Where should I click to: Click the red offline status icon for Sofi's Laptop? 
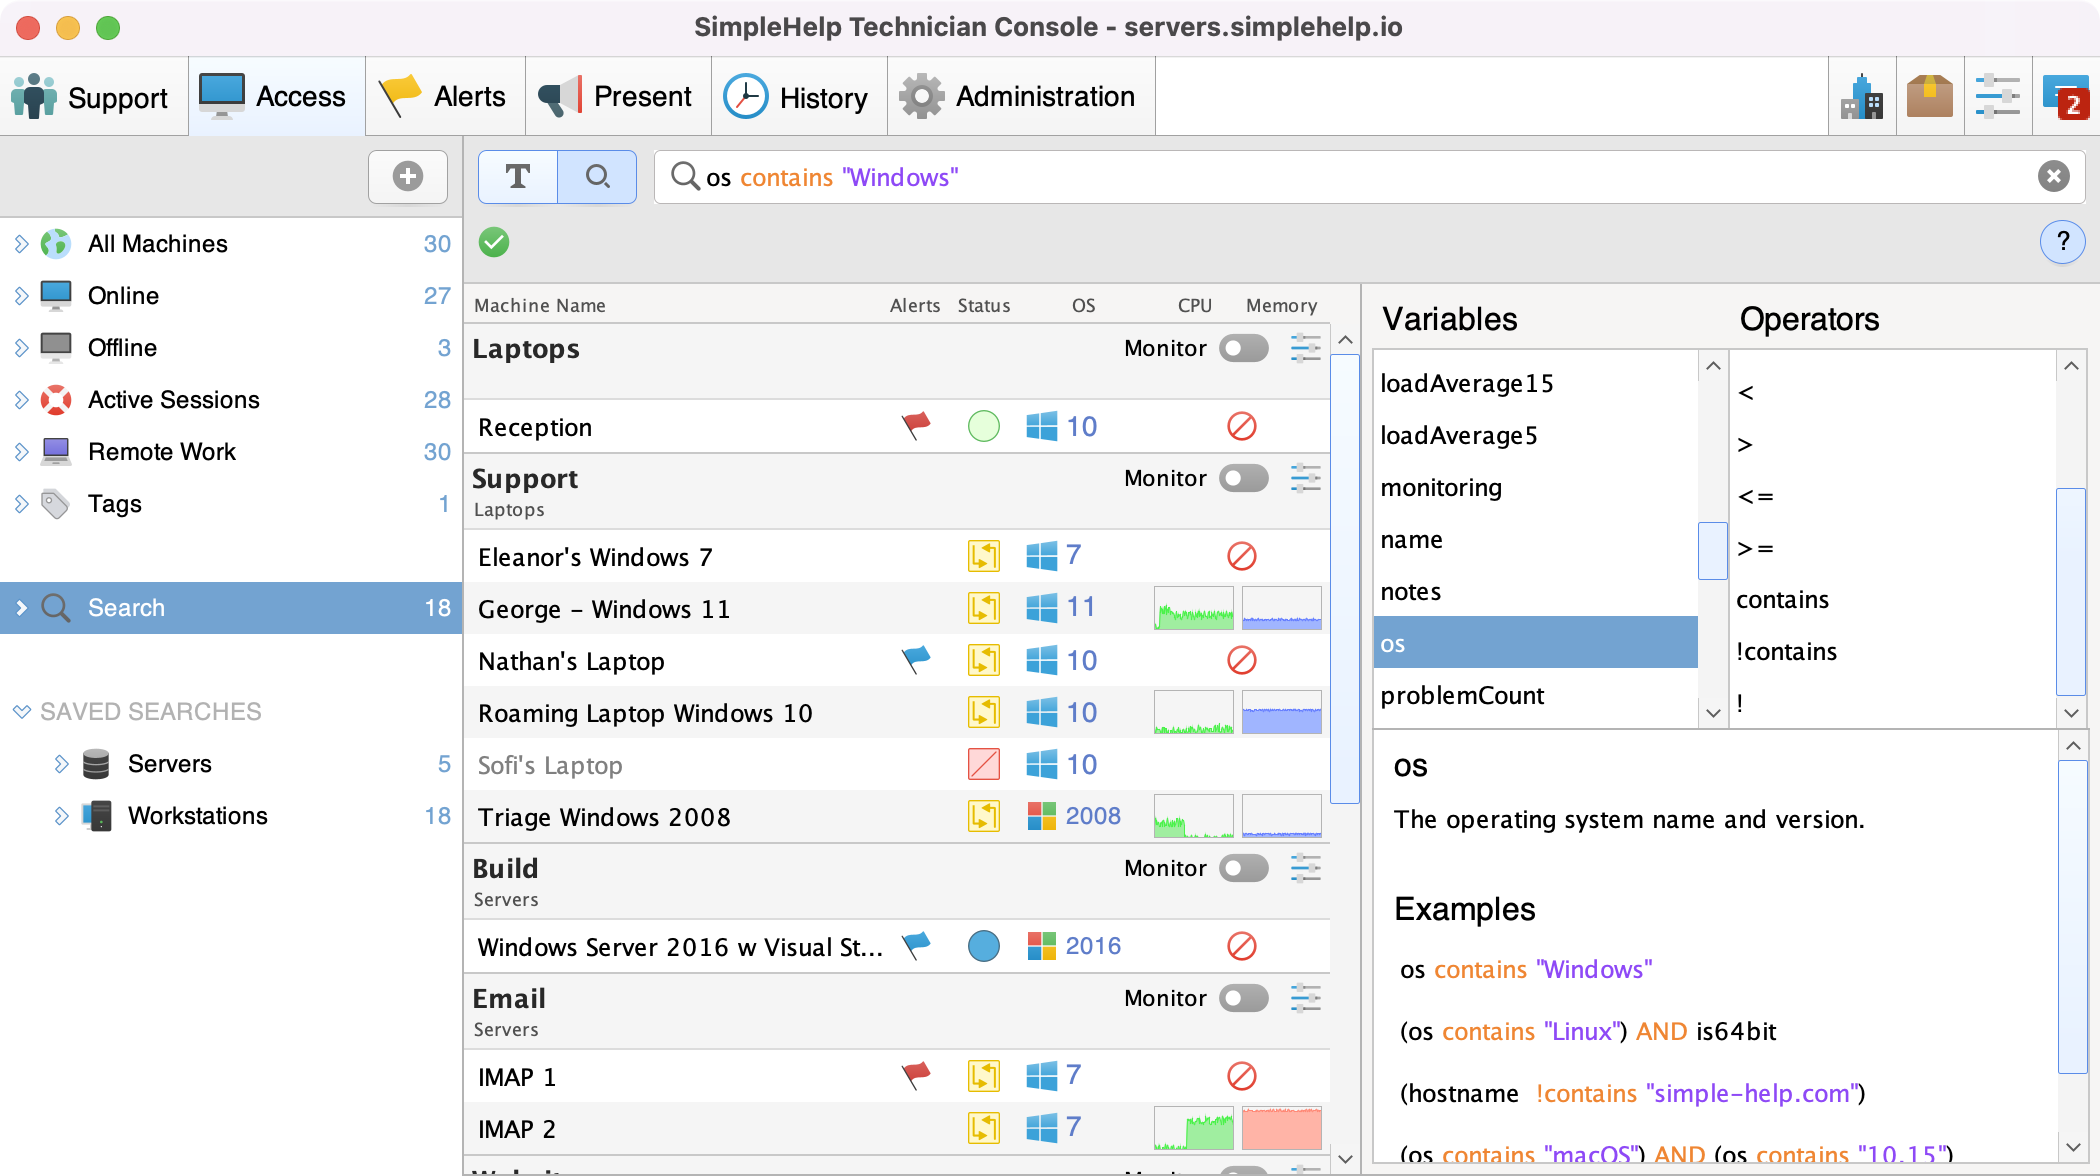pyautogui.click(x=984, y=764)
